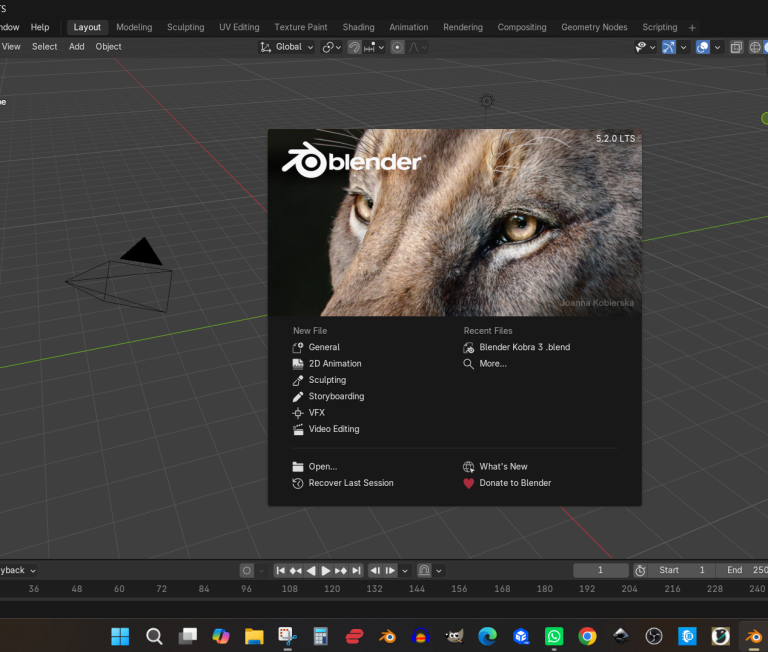Open the Help menu
Viewport: 768px width, 652px height.
coord(40,27)
